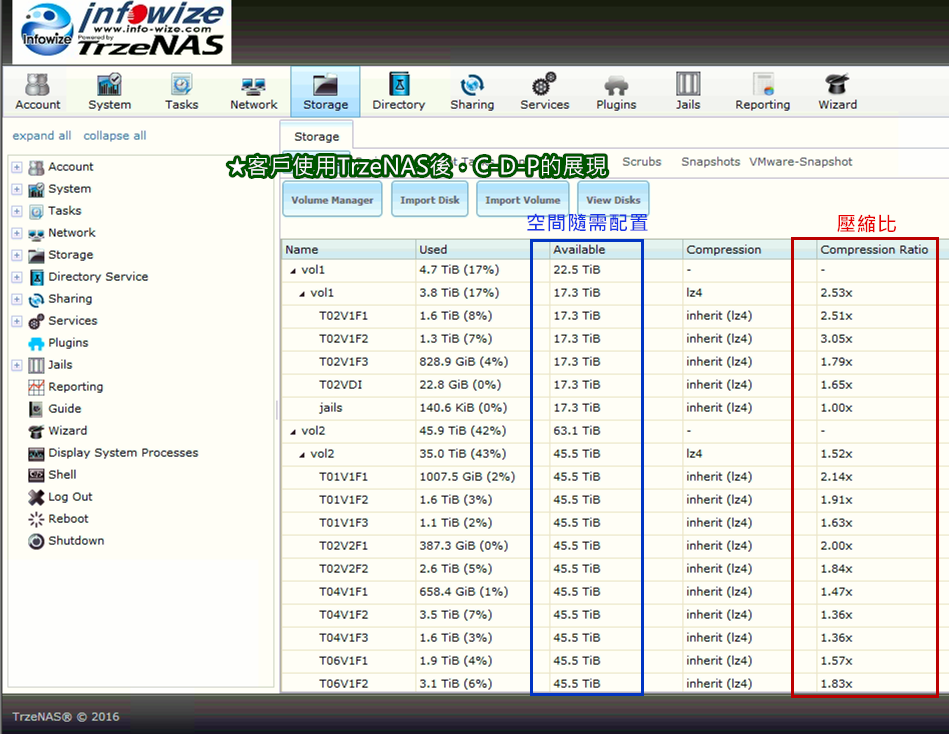Expand the Jails tree node
The image size is (949, 734).
[x=17, y=365]
